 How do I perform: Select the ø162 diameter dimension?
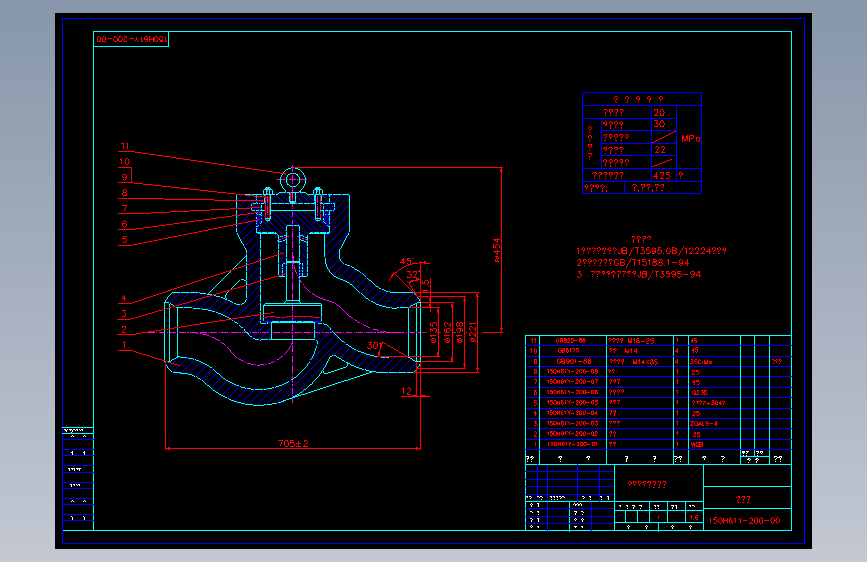(x=447, y=332)
